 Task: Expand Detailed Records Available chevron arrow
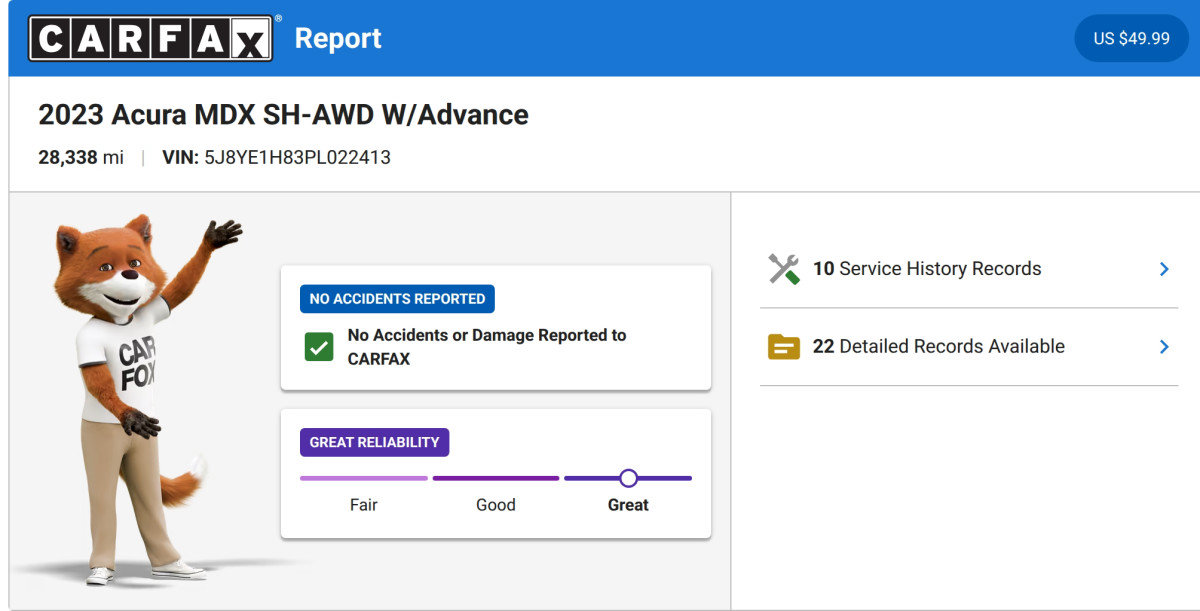point(1164,347)
